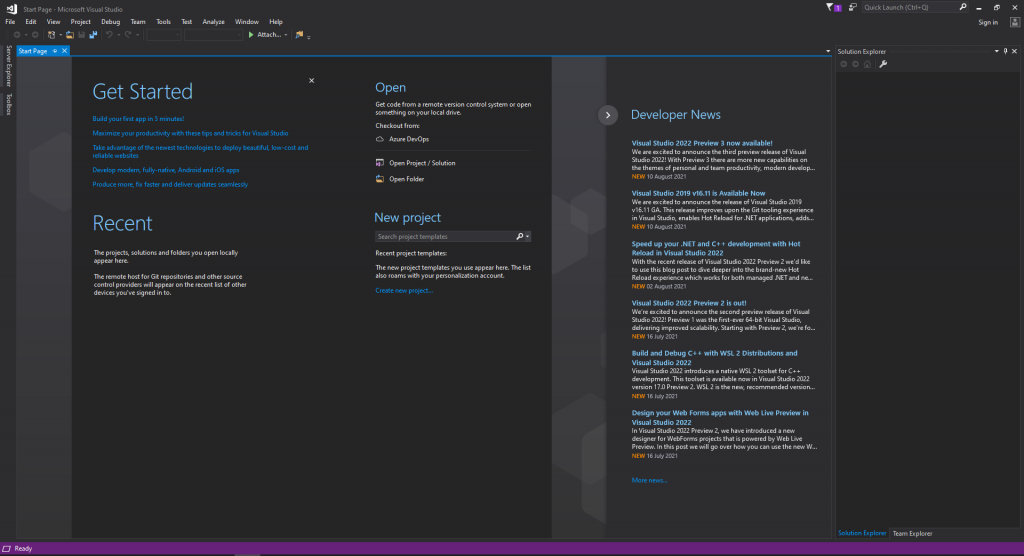Viewport: 1024px width, 556px height.
Task: Open notifications flag icon with badge
Action: point(833,7)
